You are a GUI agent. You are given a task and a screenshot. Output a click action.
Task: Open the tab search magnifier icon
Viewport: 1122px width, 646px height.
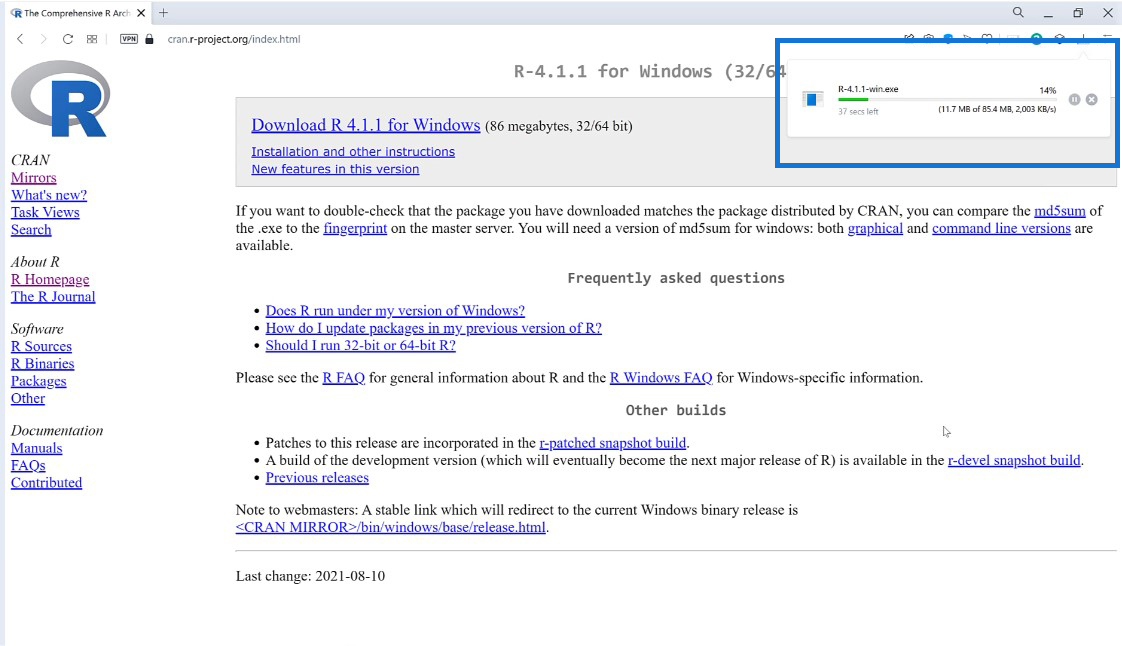tap(1018, 12)
